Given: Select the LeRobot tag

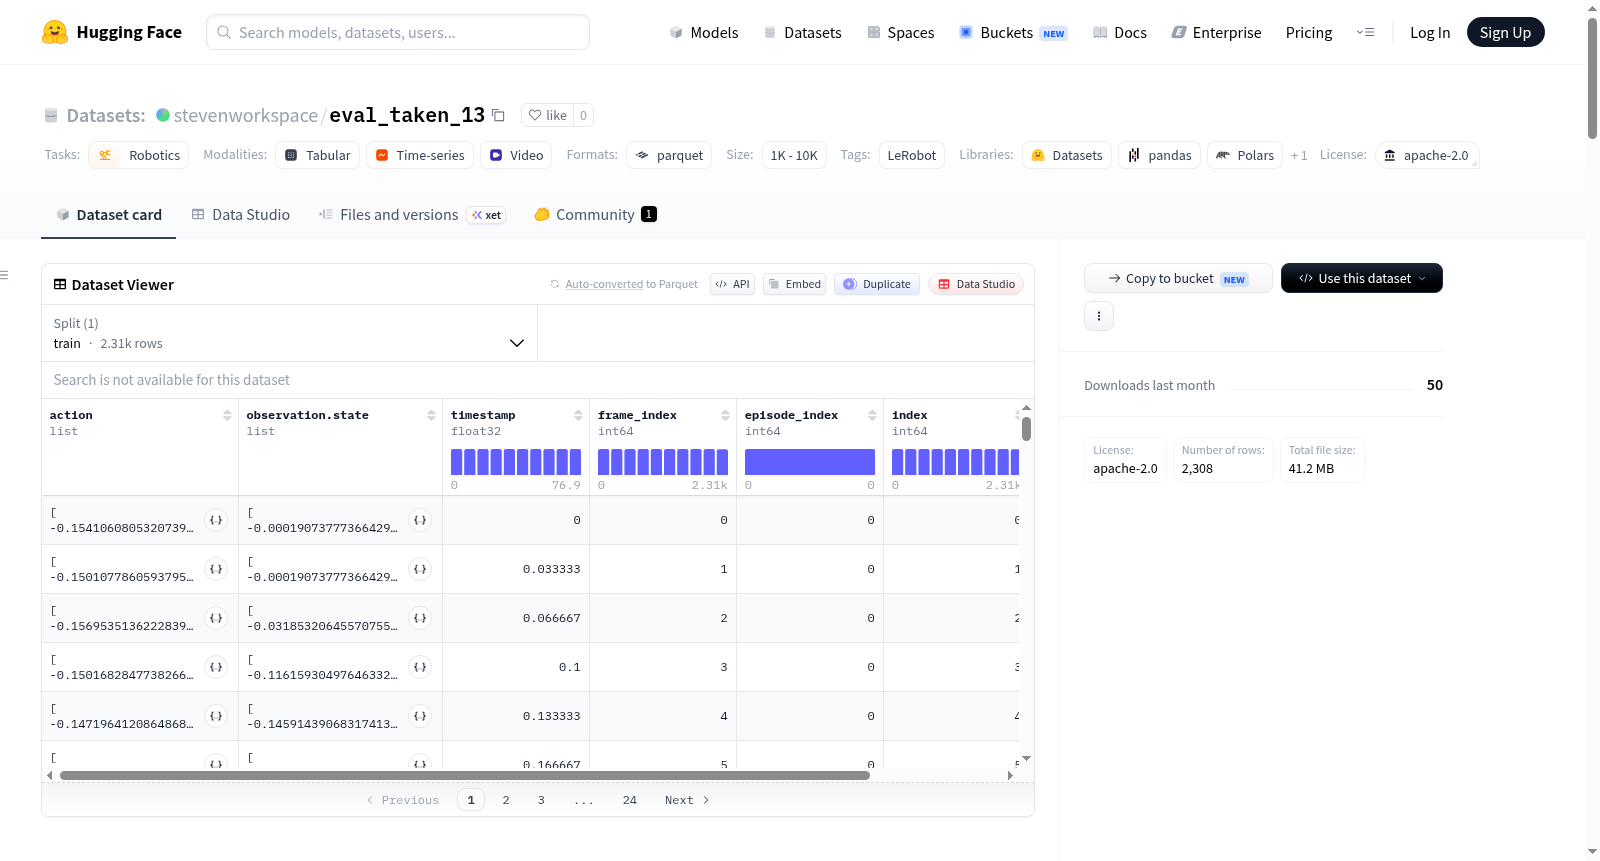Looking at the screenshot, I should coord(912,155).
